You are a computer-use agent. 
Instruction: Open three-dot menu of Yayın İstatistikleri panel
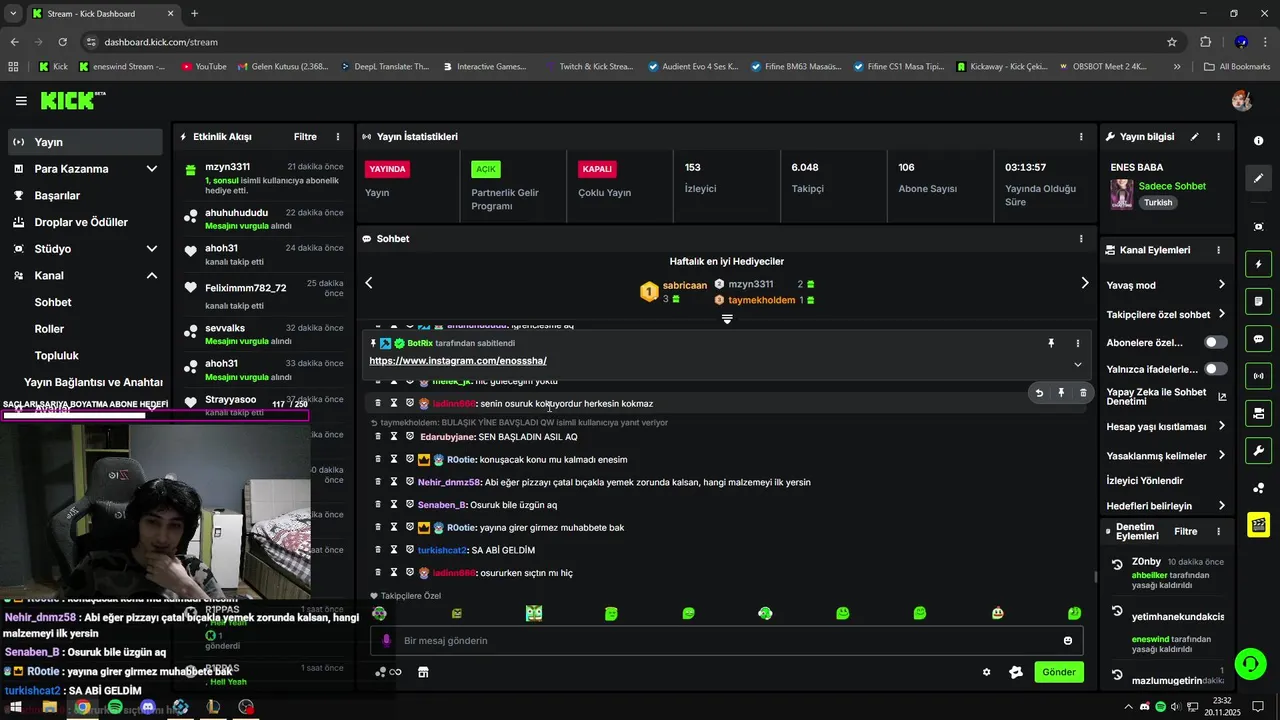pos(1081,136)
